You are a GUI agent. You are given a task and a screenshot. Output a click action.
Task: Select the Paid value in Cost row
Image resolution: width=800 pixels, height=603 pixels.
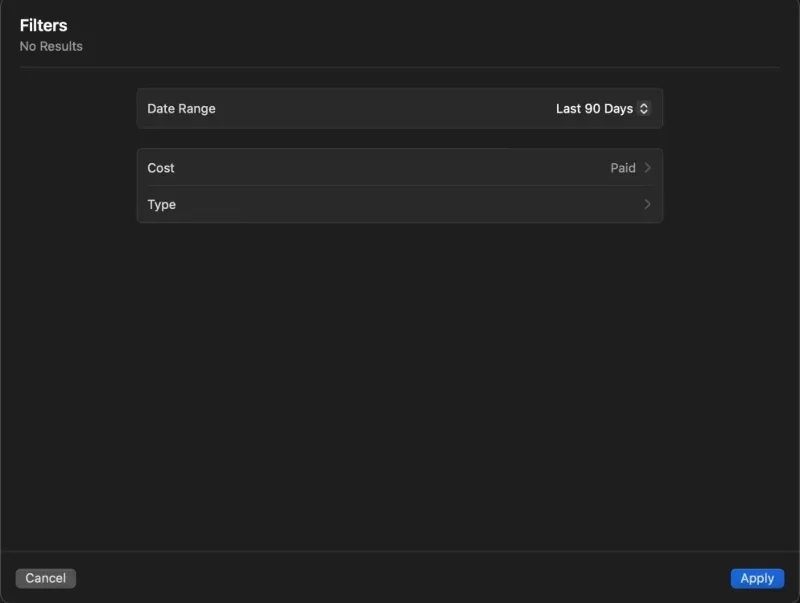[x=623, y=168]
